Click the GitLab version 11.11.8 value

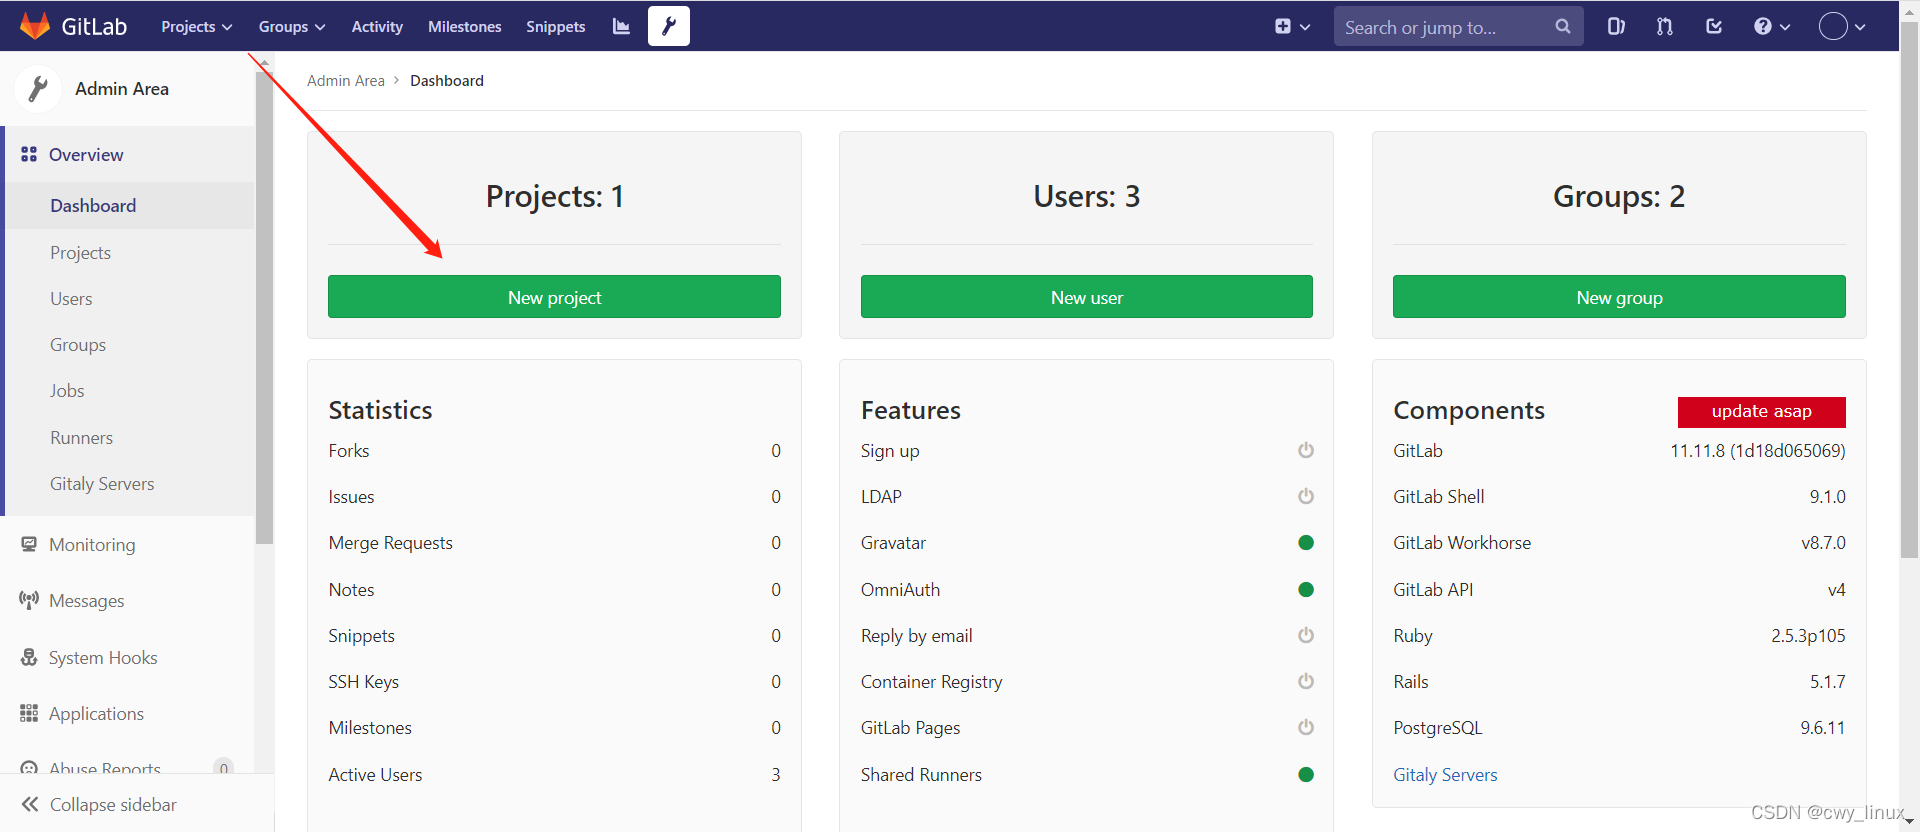pos(1758,451)
